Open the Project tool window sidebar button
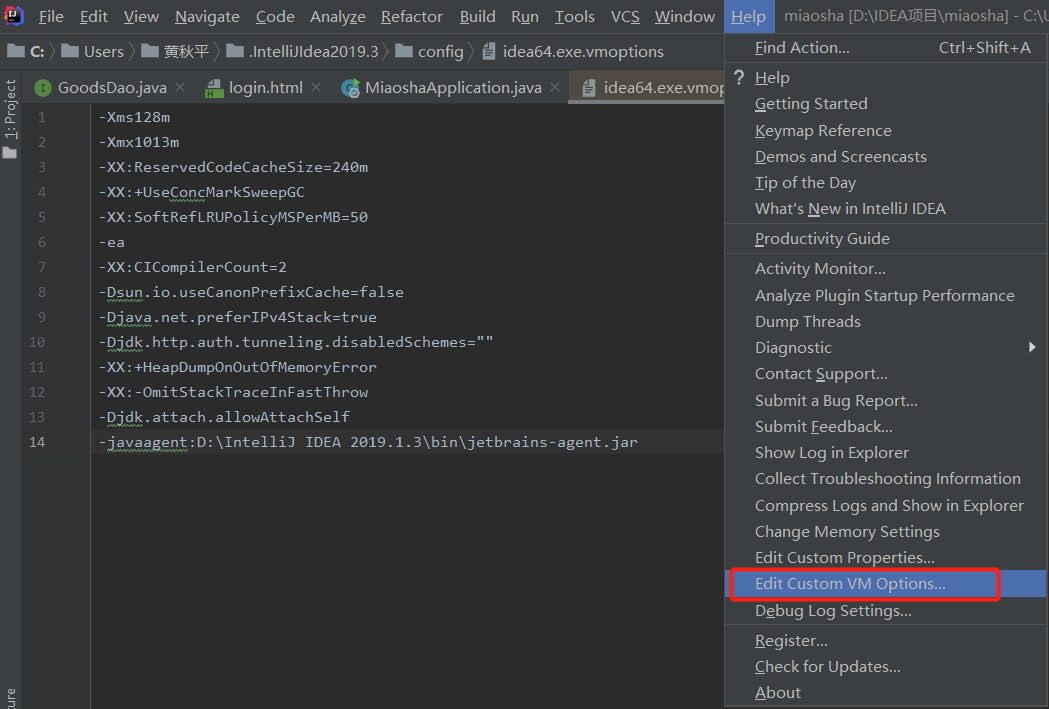The width and height of the screenshot is (1049, 709). click(10, 118)
